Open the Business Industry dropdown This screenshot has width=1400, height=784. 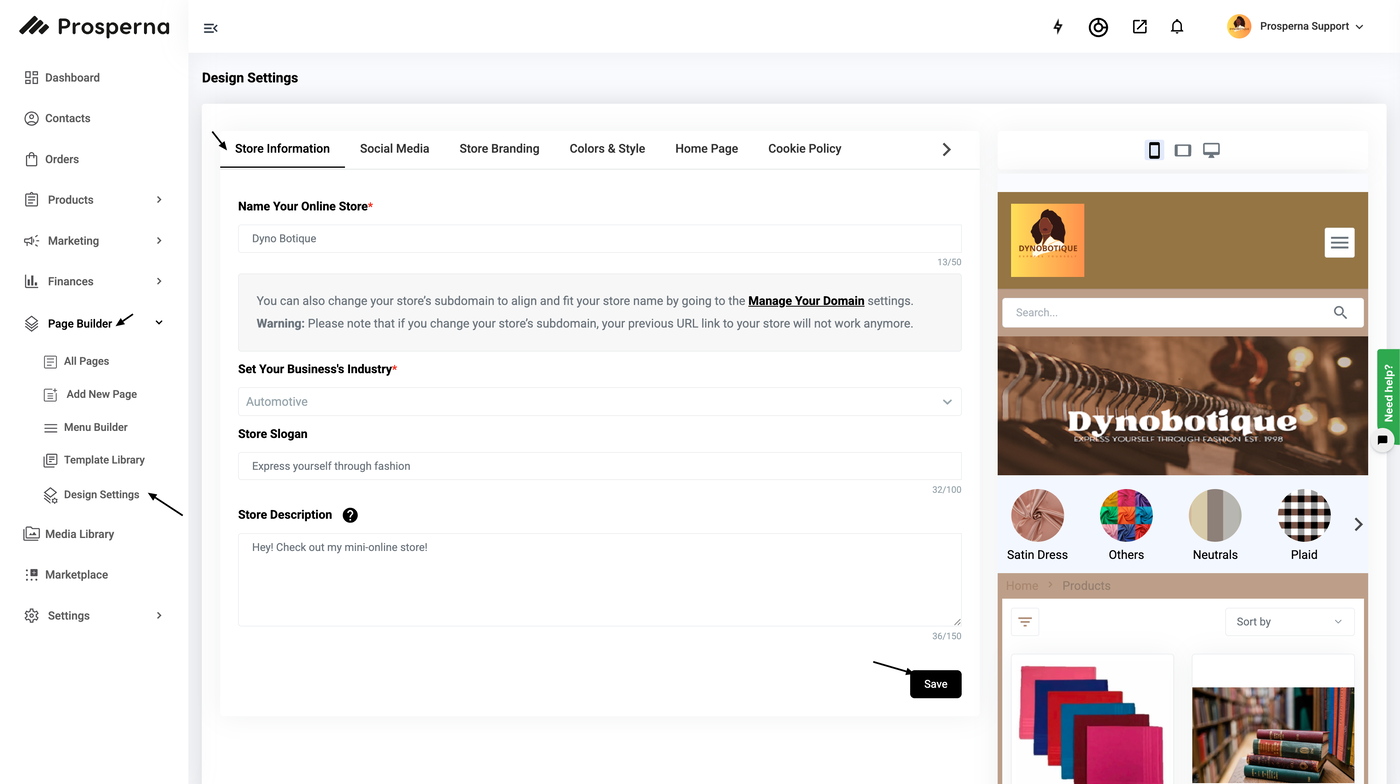click(x=599, y=402)
